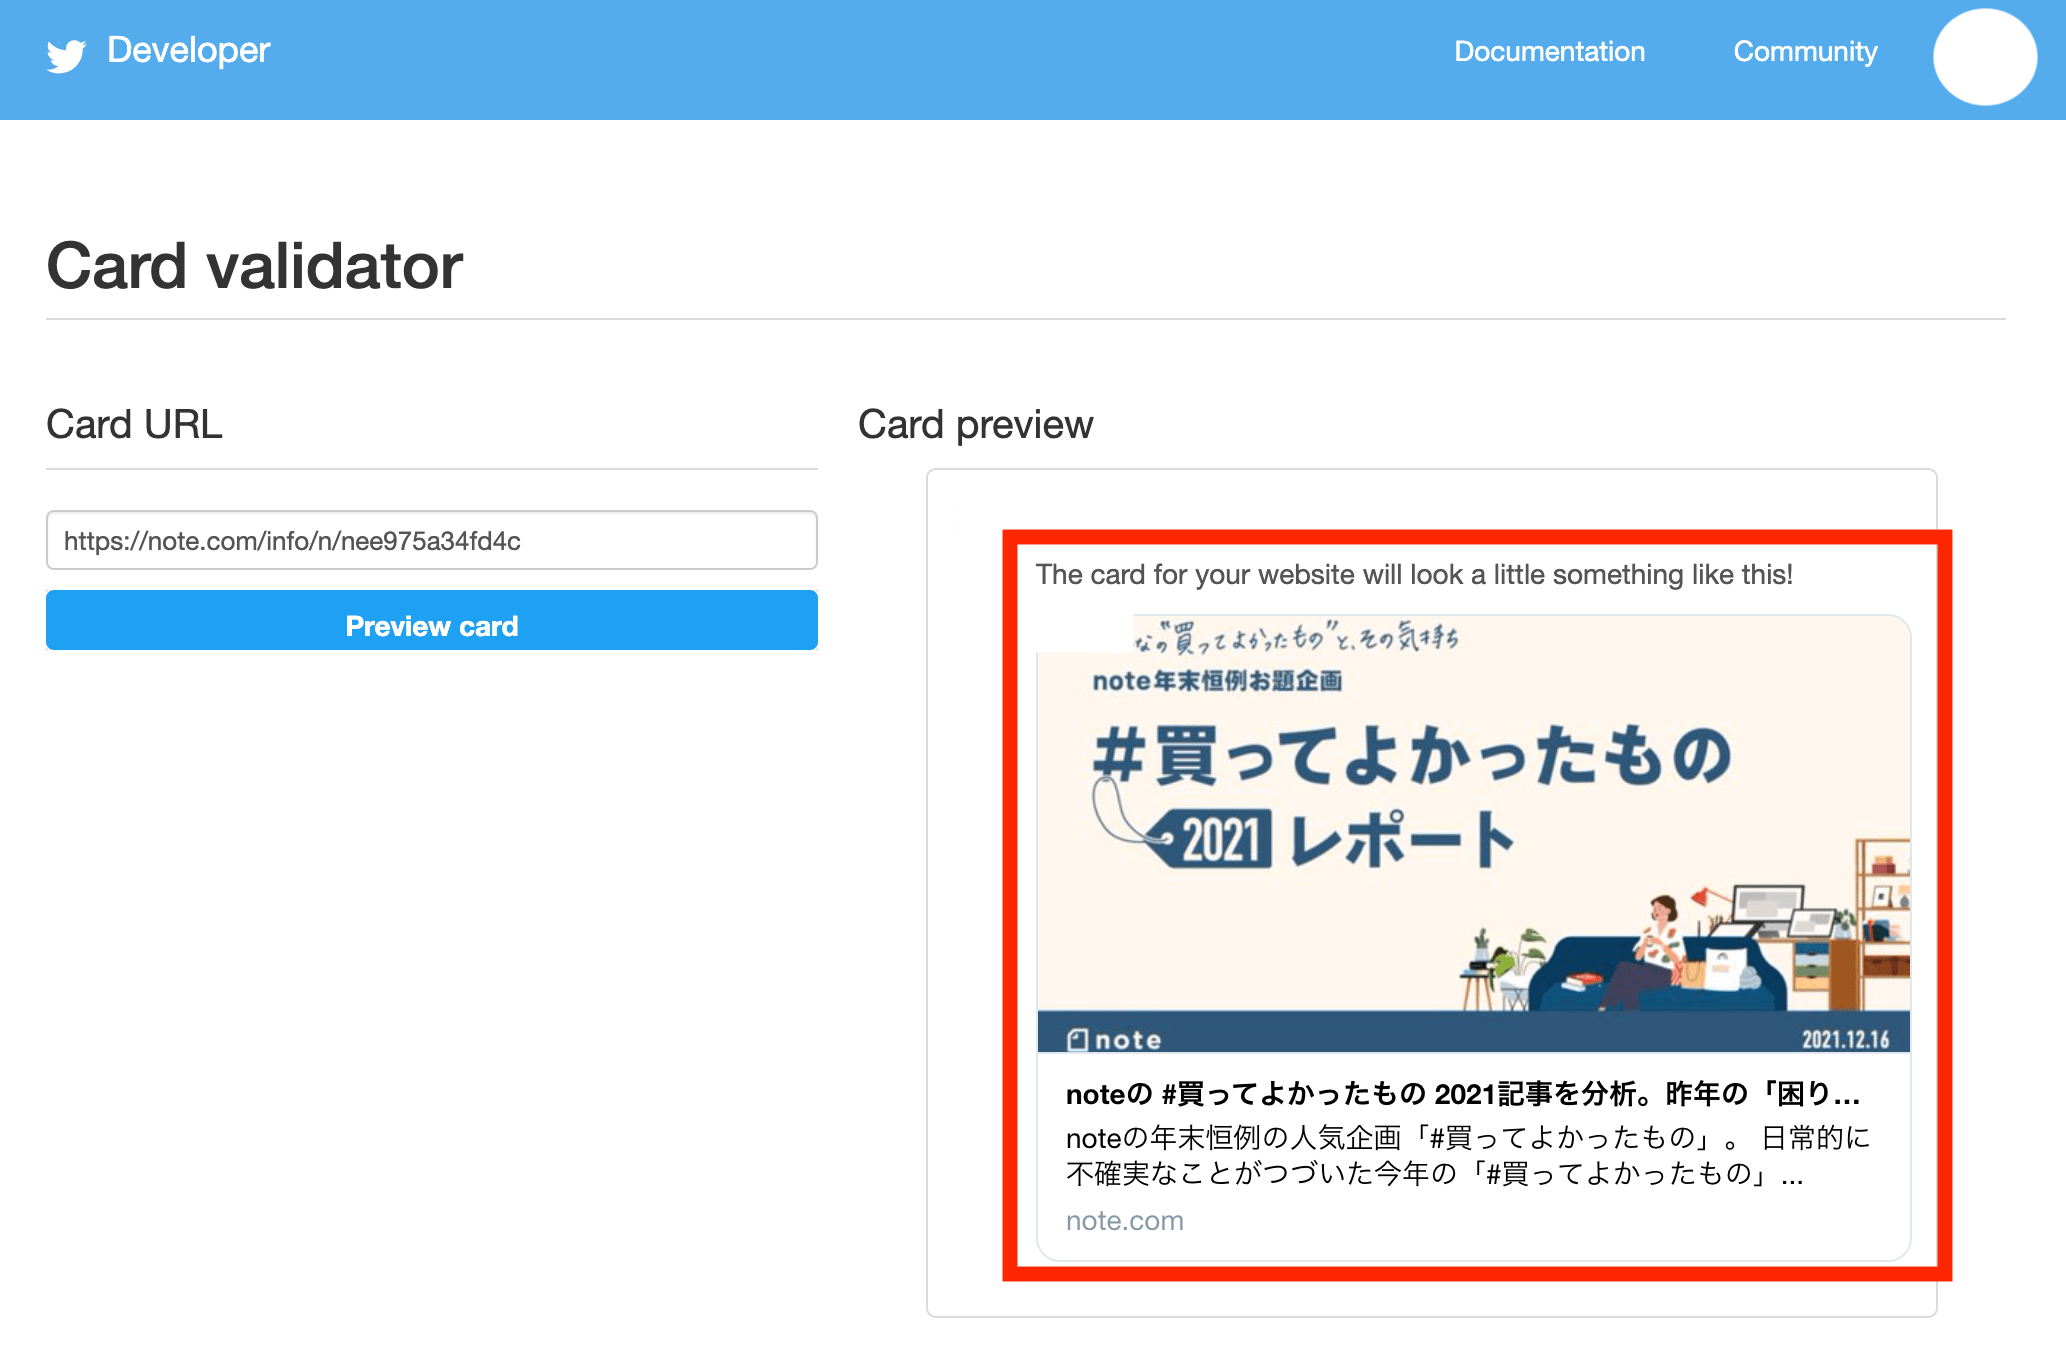Click the card description paragraph
The width and height of the screenshot is (2066, 1360).
pos(1466,1155)
